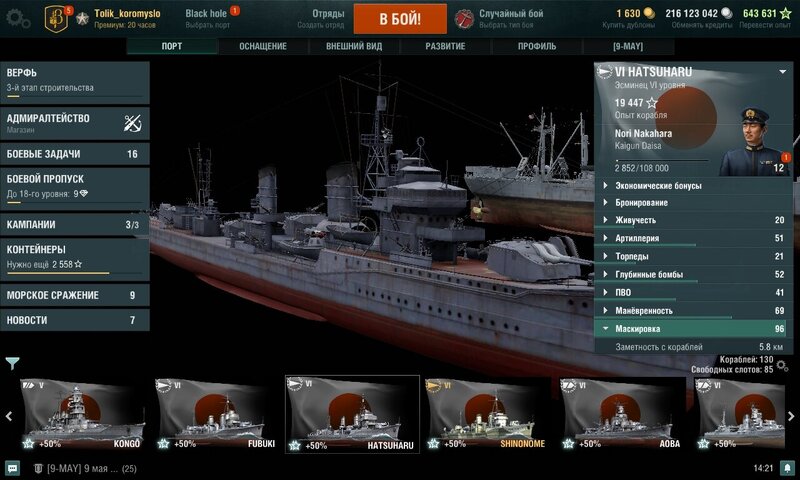This screenshot has width=800, height=480.
Task: Click shipyard construction progress bar
Action: [75, 96]
